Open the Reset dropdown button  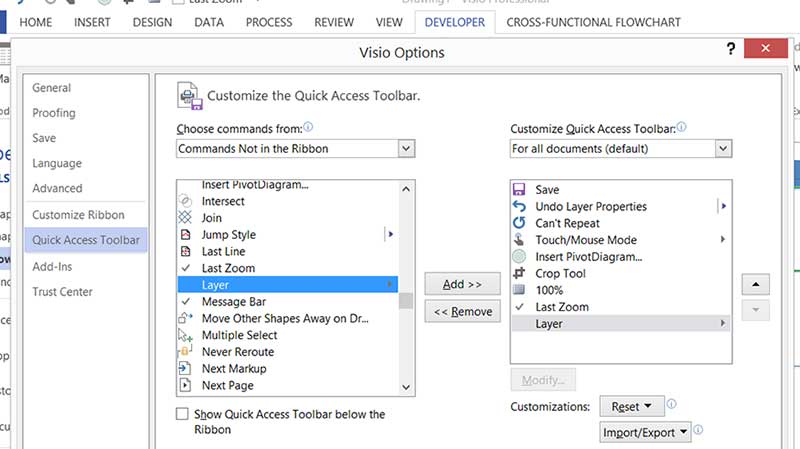click(632, 406)
